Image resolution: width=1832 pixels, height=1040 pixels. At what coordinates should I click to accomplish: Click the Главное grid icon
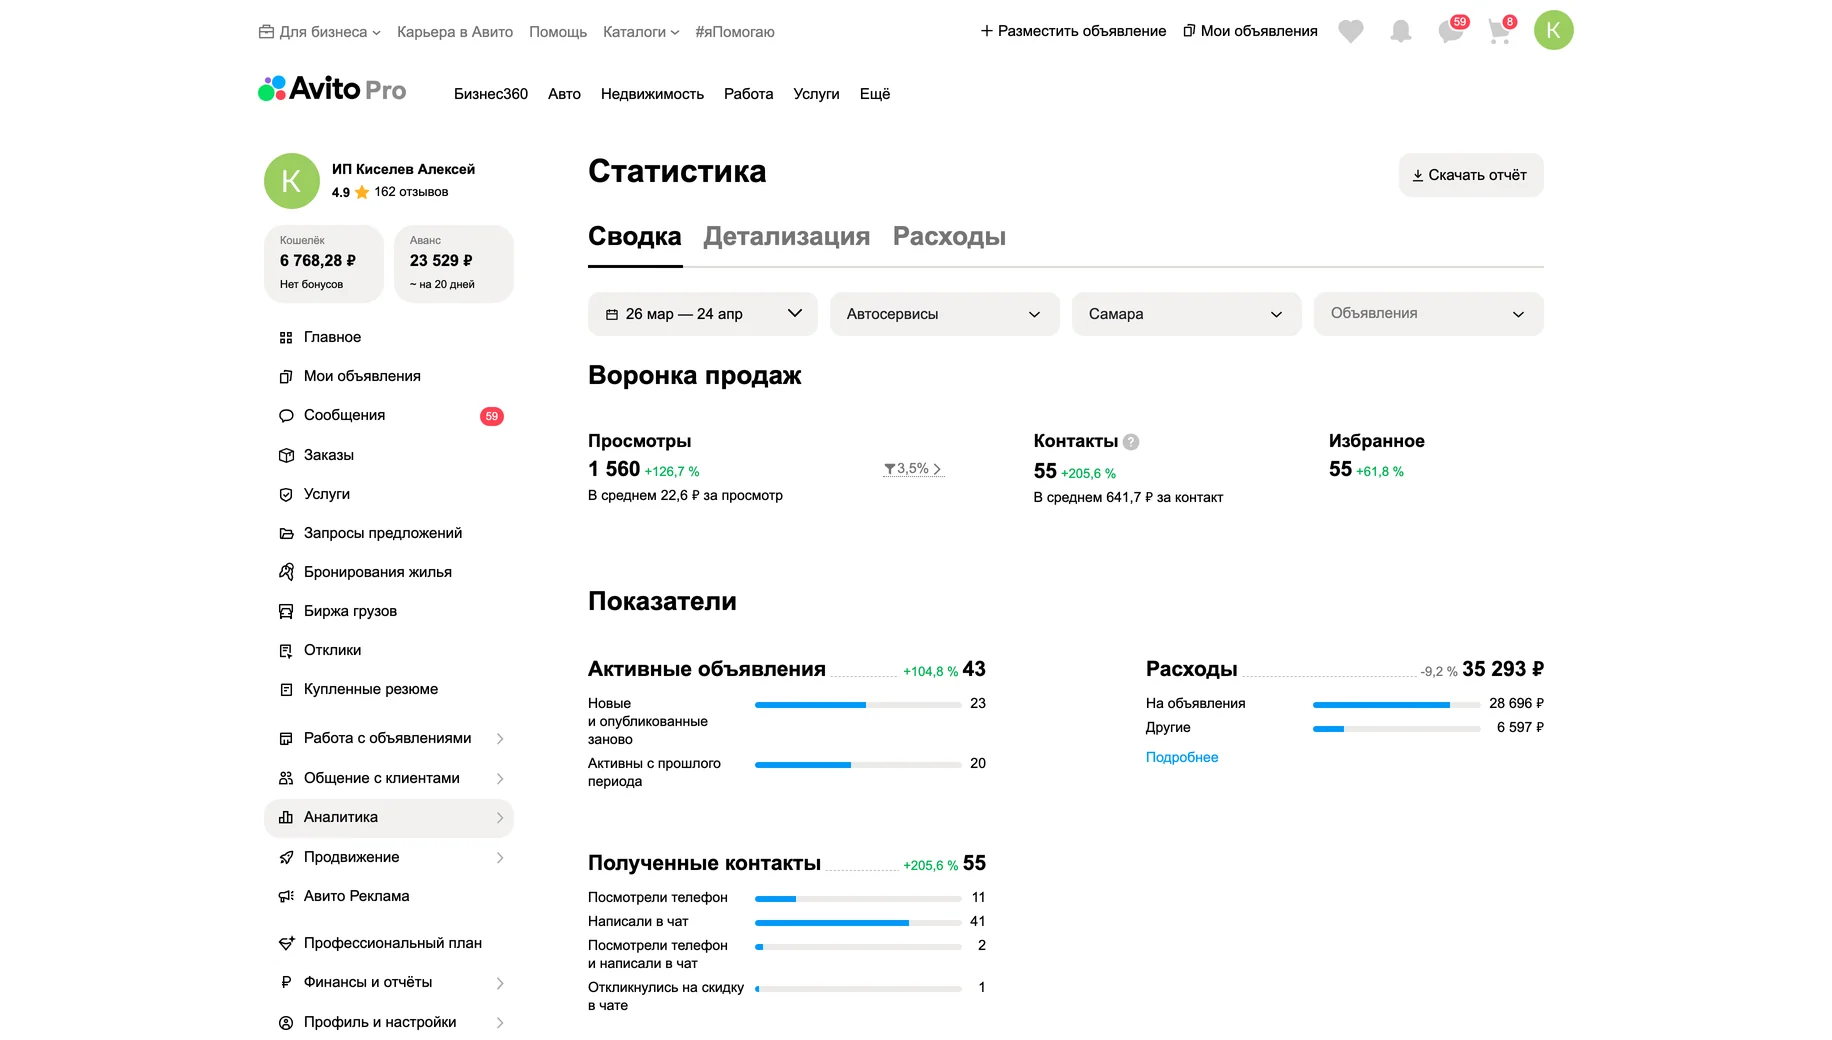[286, 338]
